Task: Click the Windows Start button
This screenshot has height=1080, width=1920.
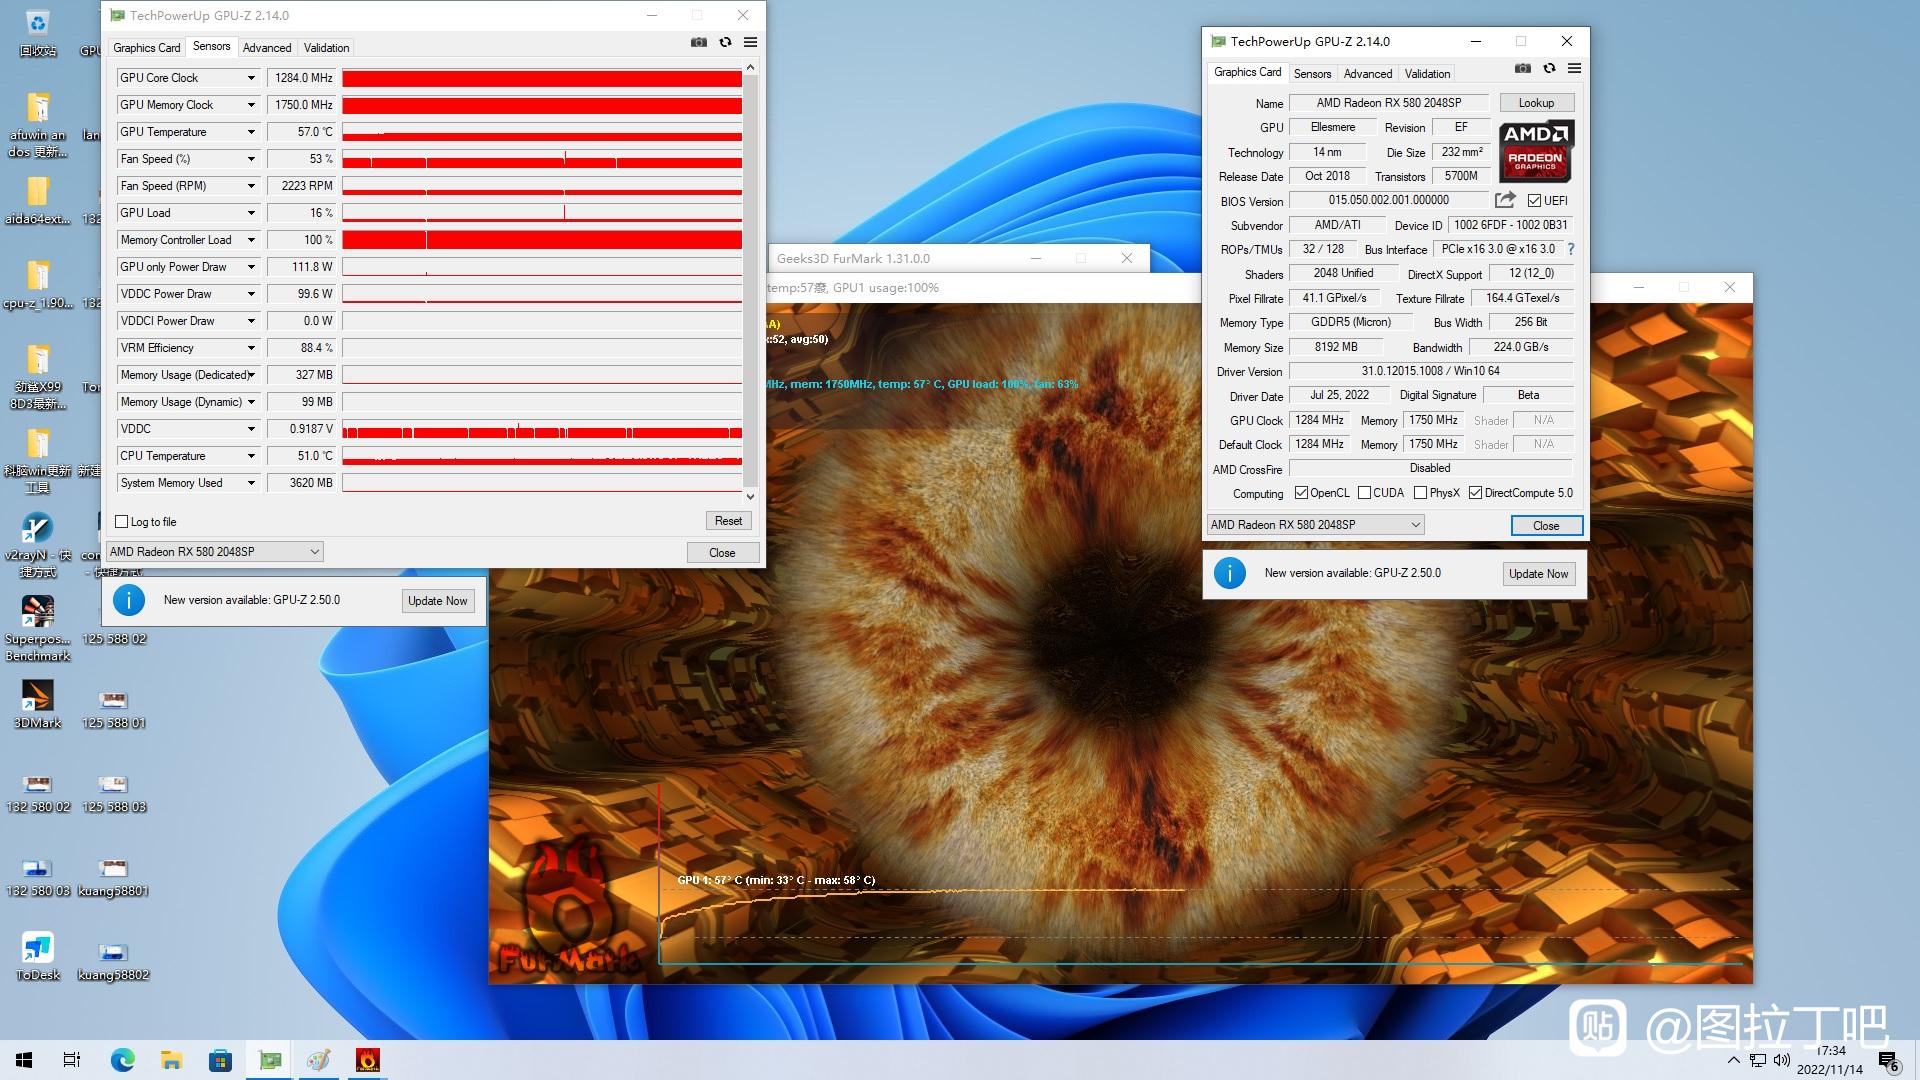Action: pos(24,1060)
